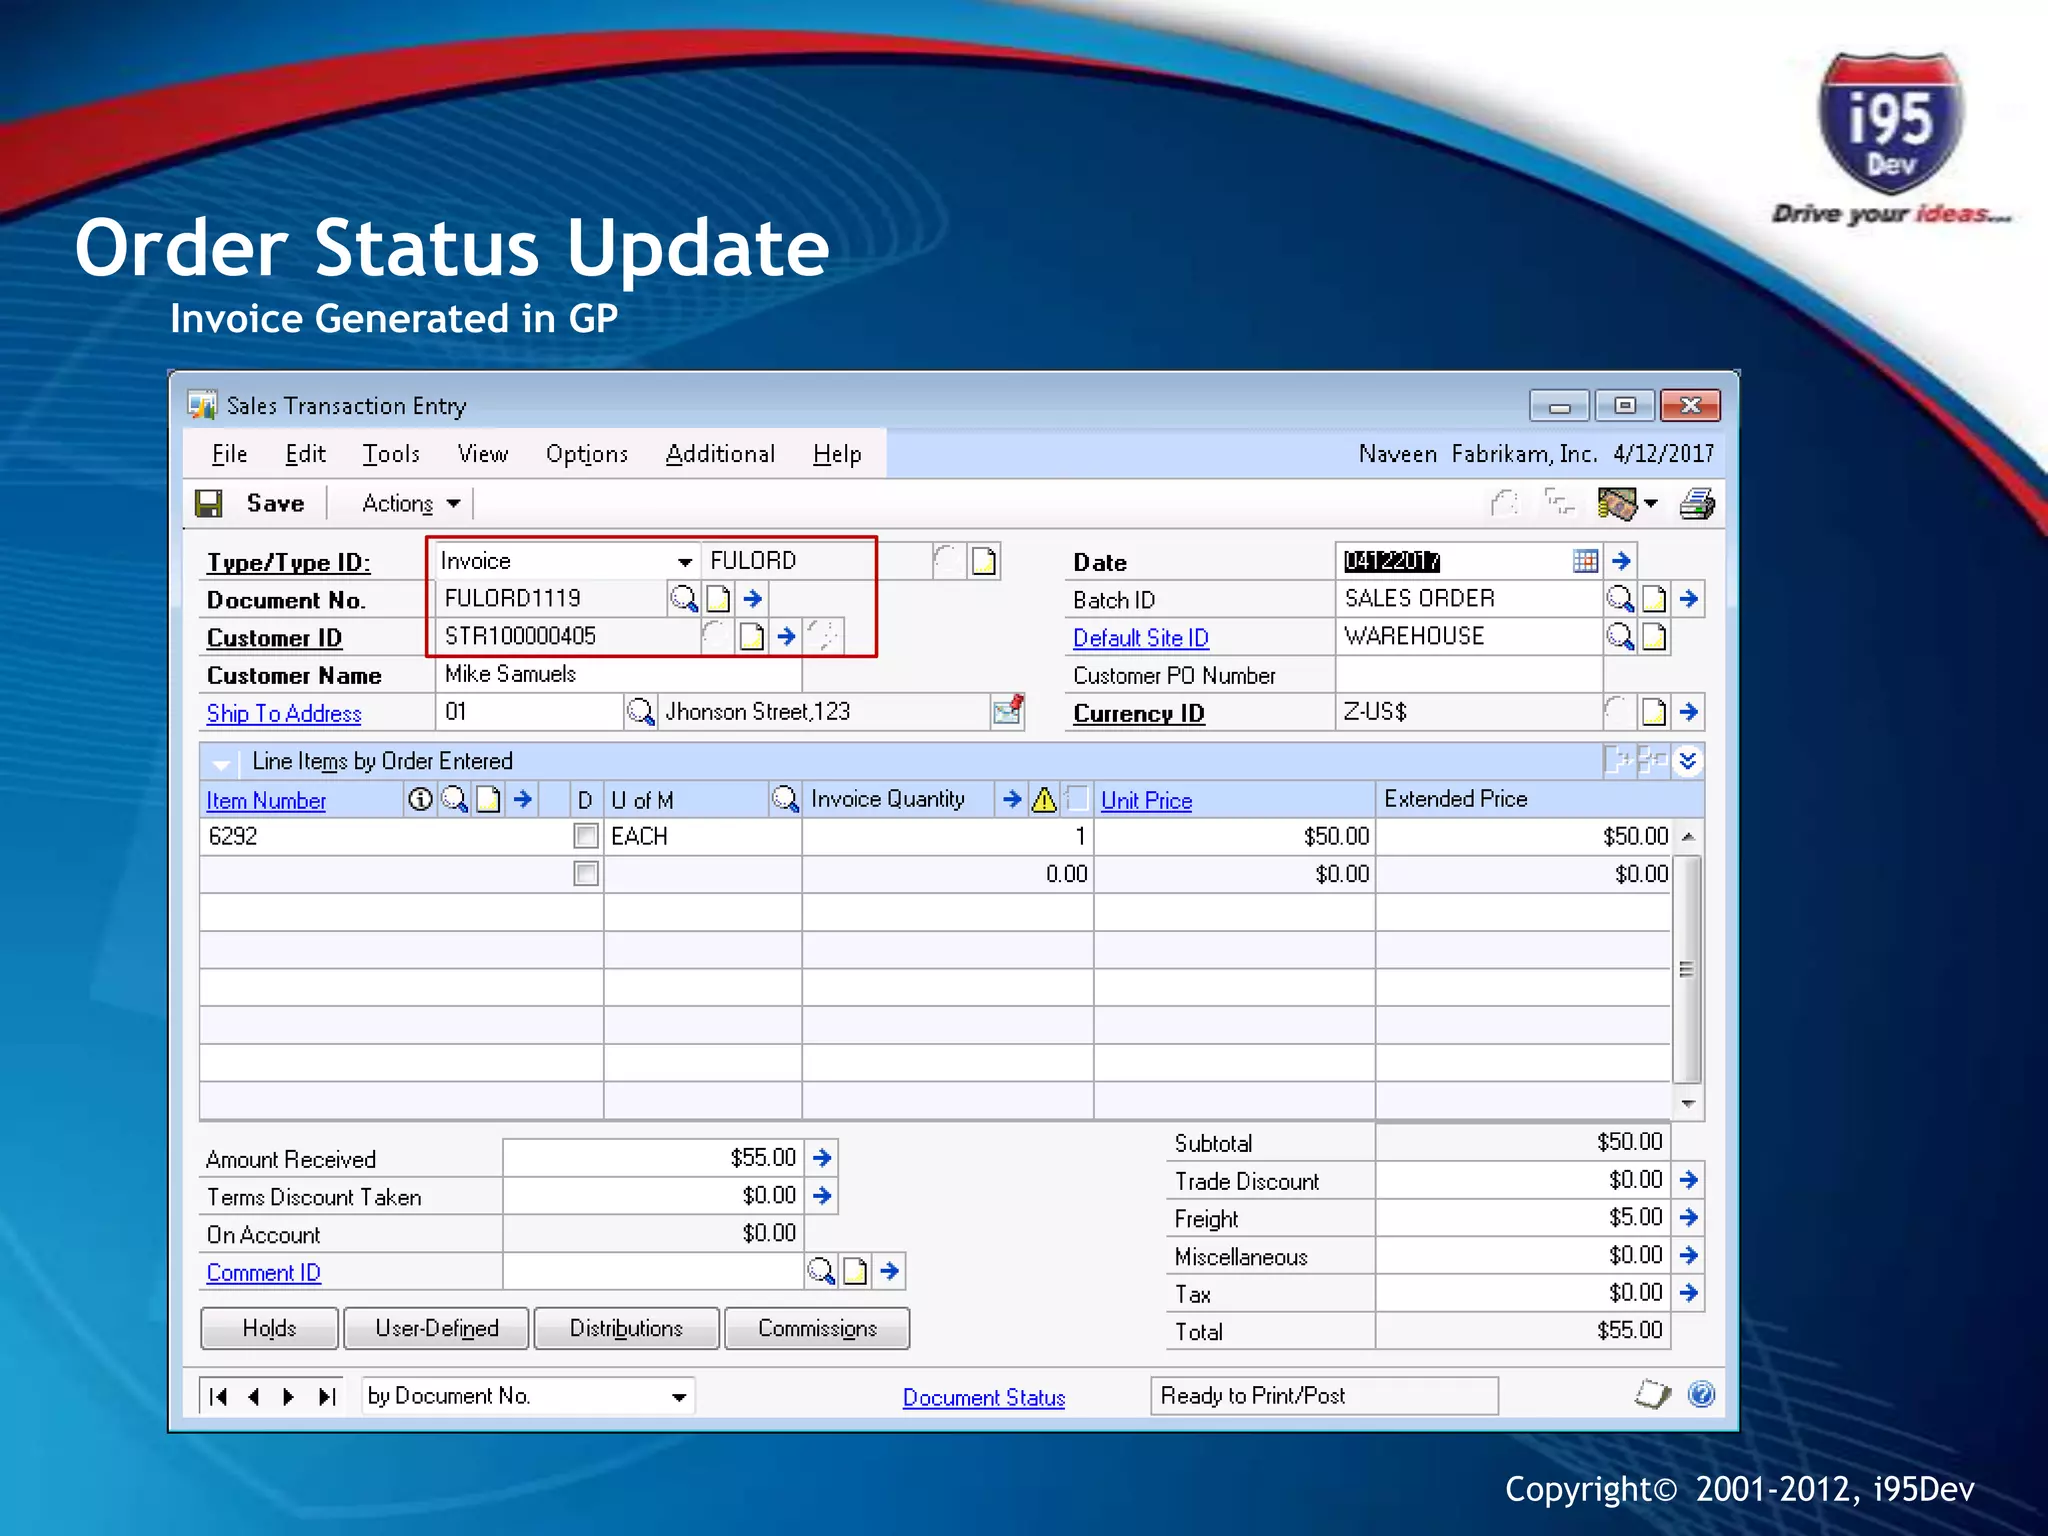Screen dimensions: 2048x1536
Task: Click the Comment ID link
Action: 264,1272
